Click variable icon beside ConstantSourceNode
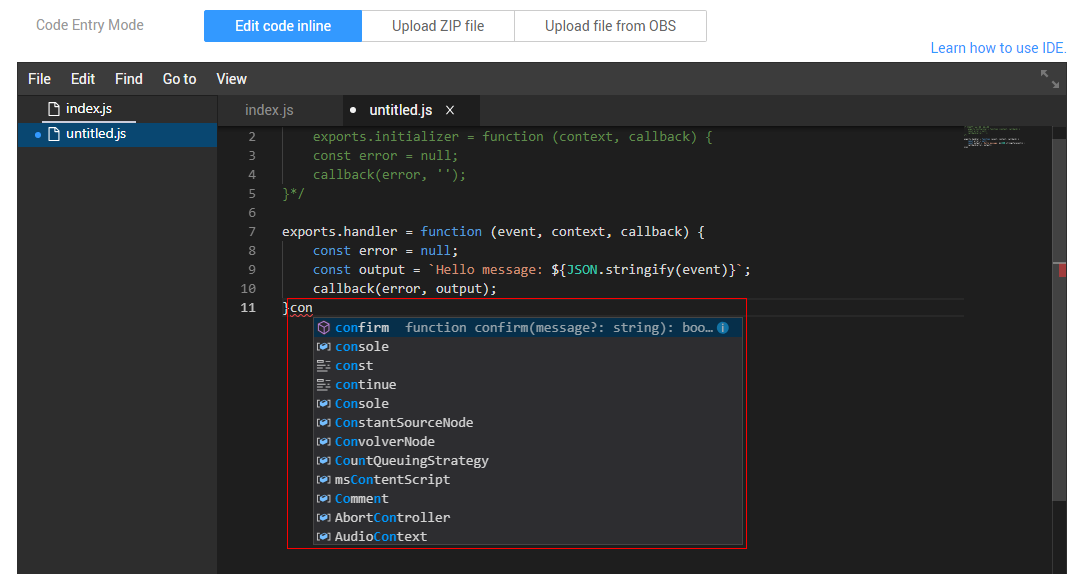The image size is (1078, 574). [x=323, y=423]
